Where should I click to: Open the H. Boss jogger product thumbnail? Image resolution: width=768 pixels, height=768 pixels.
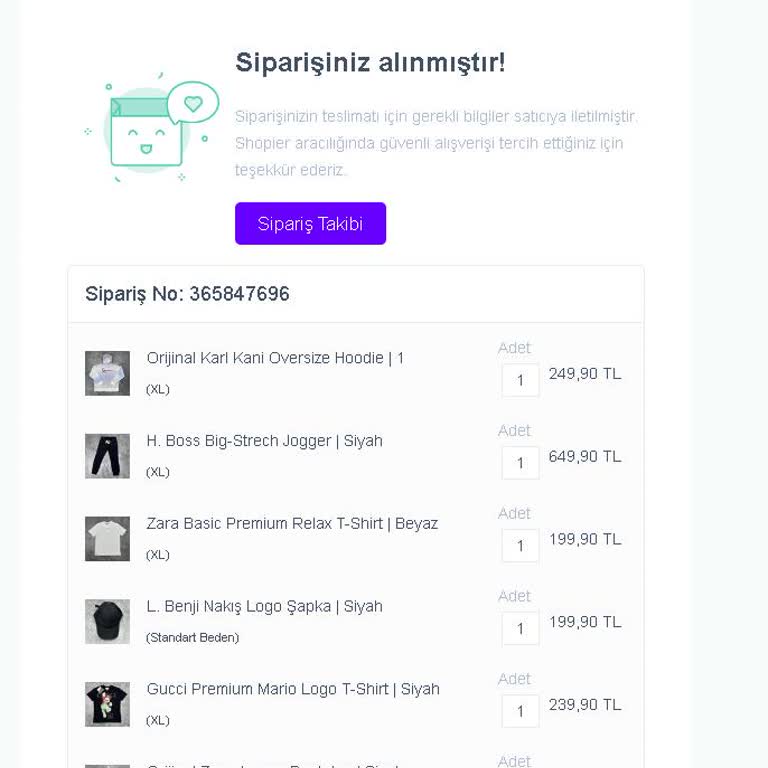coord(107,456)
